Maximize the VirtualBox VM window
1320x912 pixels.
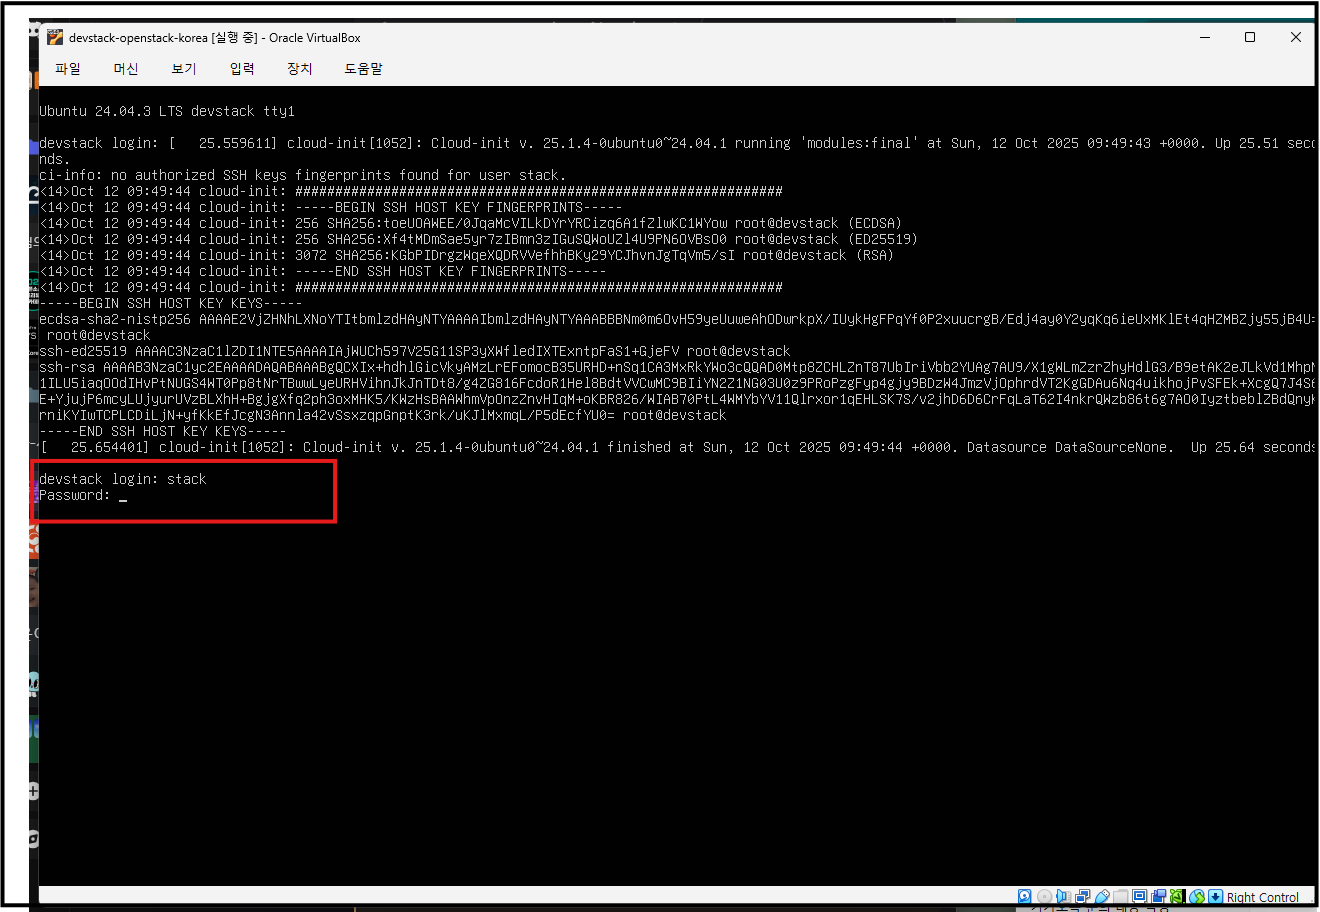1250,37
